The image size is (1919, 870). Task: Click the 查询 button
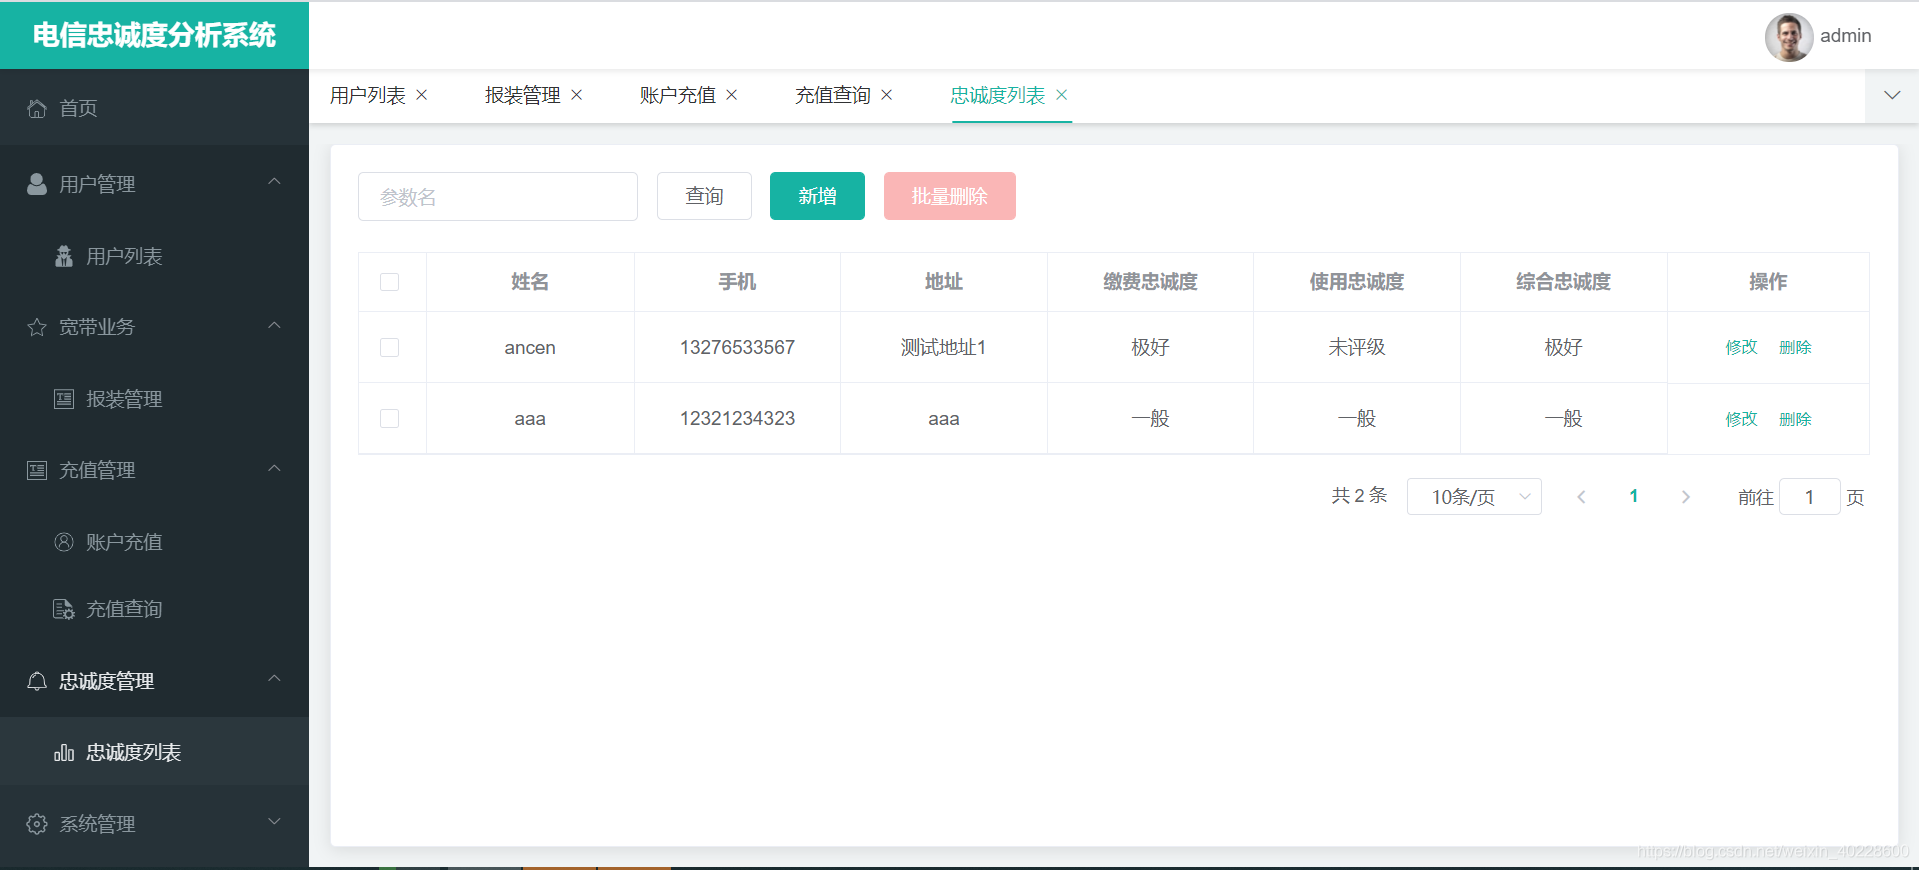tap(704, 196)
